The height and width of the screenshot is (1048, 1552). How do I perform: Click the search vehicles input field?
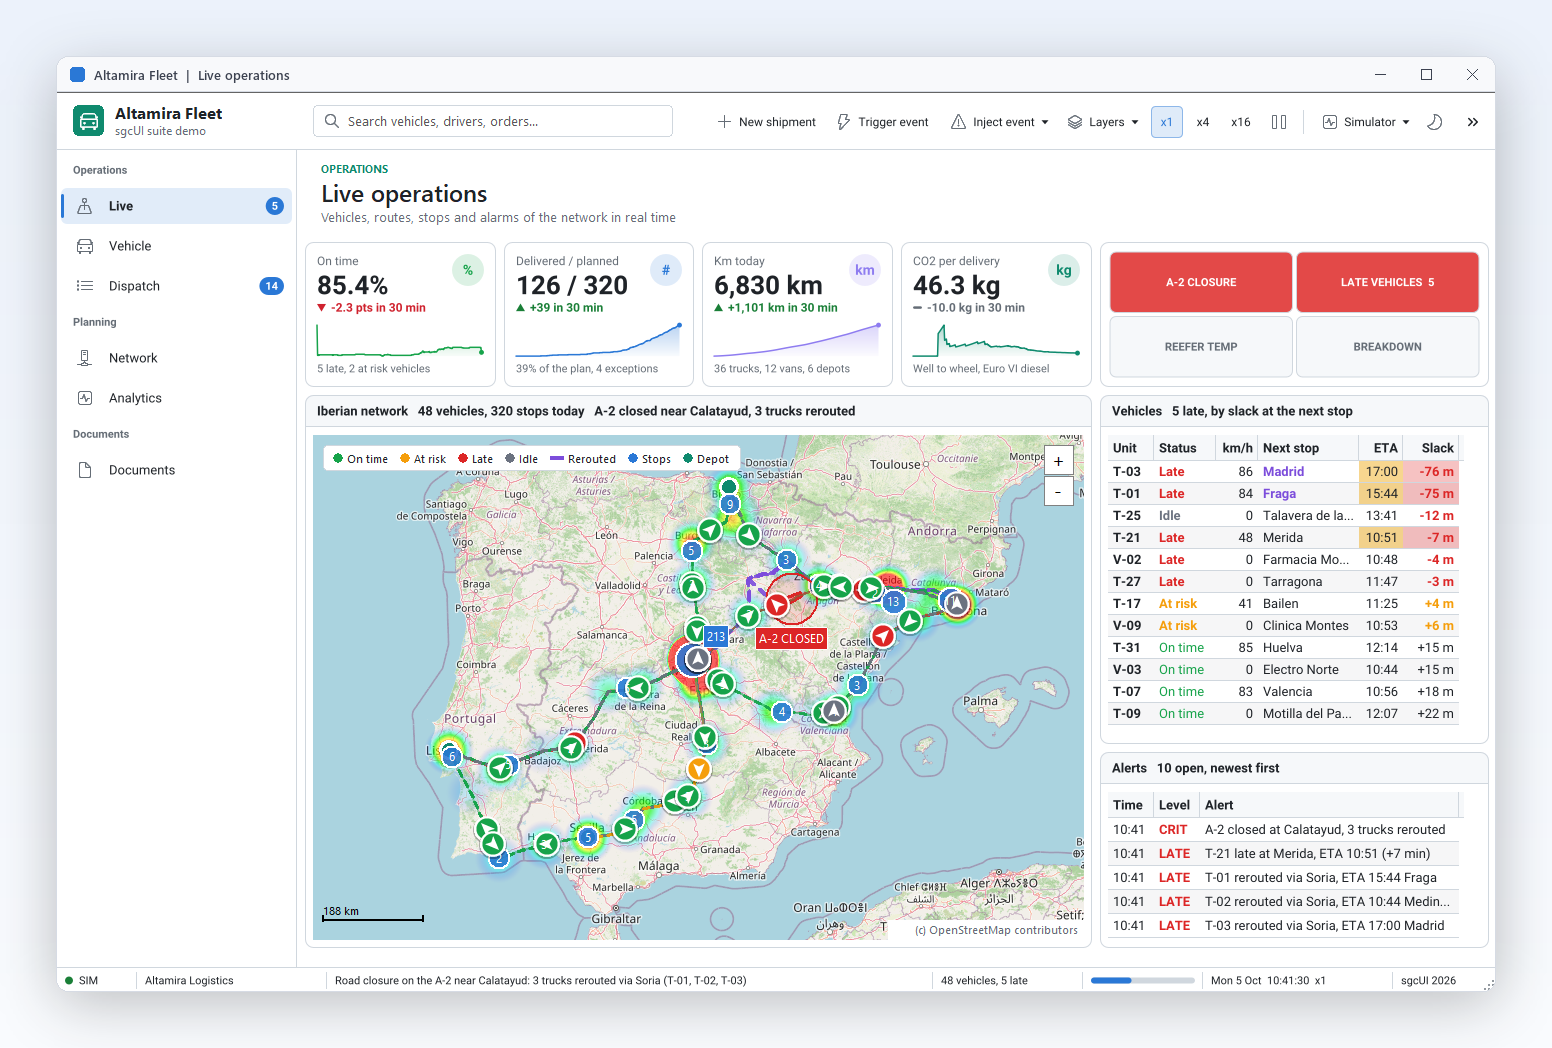tap(493, 121)
